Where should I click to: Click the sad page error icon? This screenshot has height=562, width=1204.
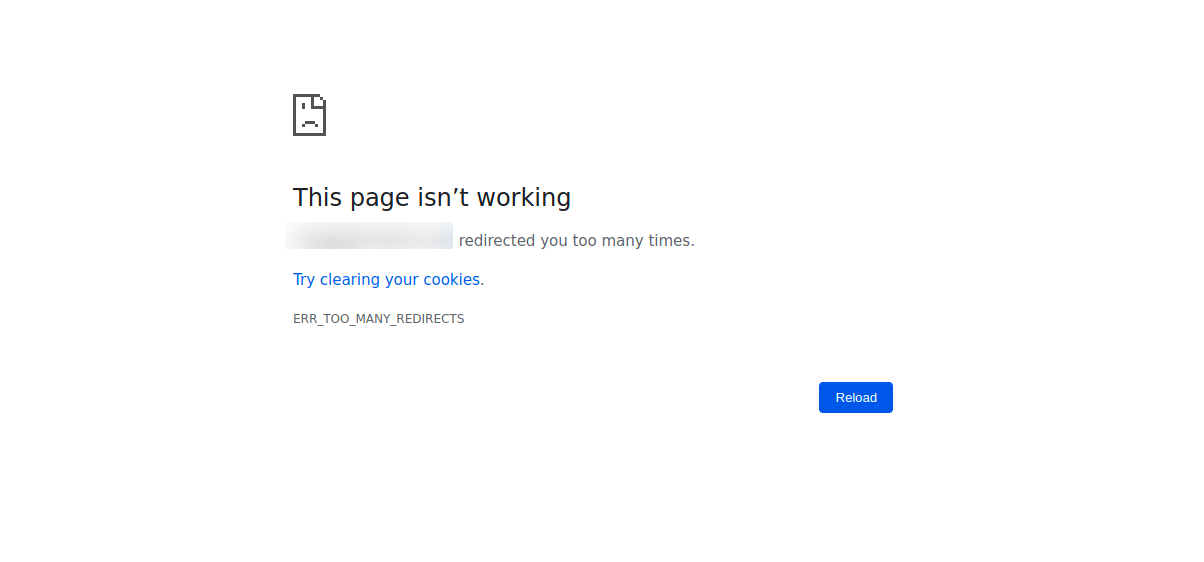(309, 115)
